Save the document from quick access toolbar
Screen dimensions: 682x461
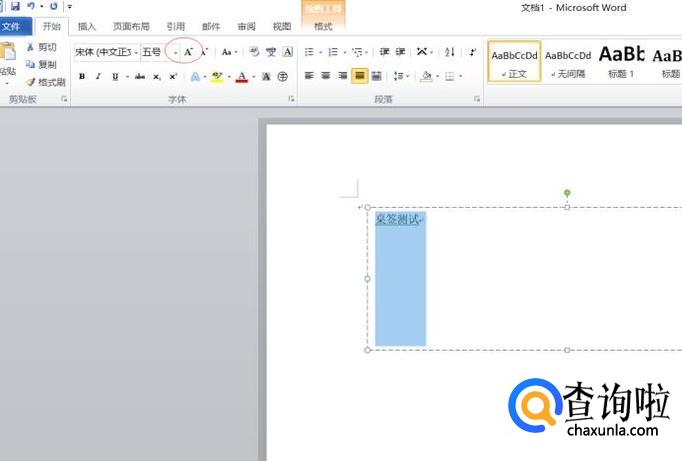(15, 6)
